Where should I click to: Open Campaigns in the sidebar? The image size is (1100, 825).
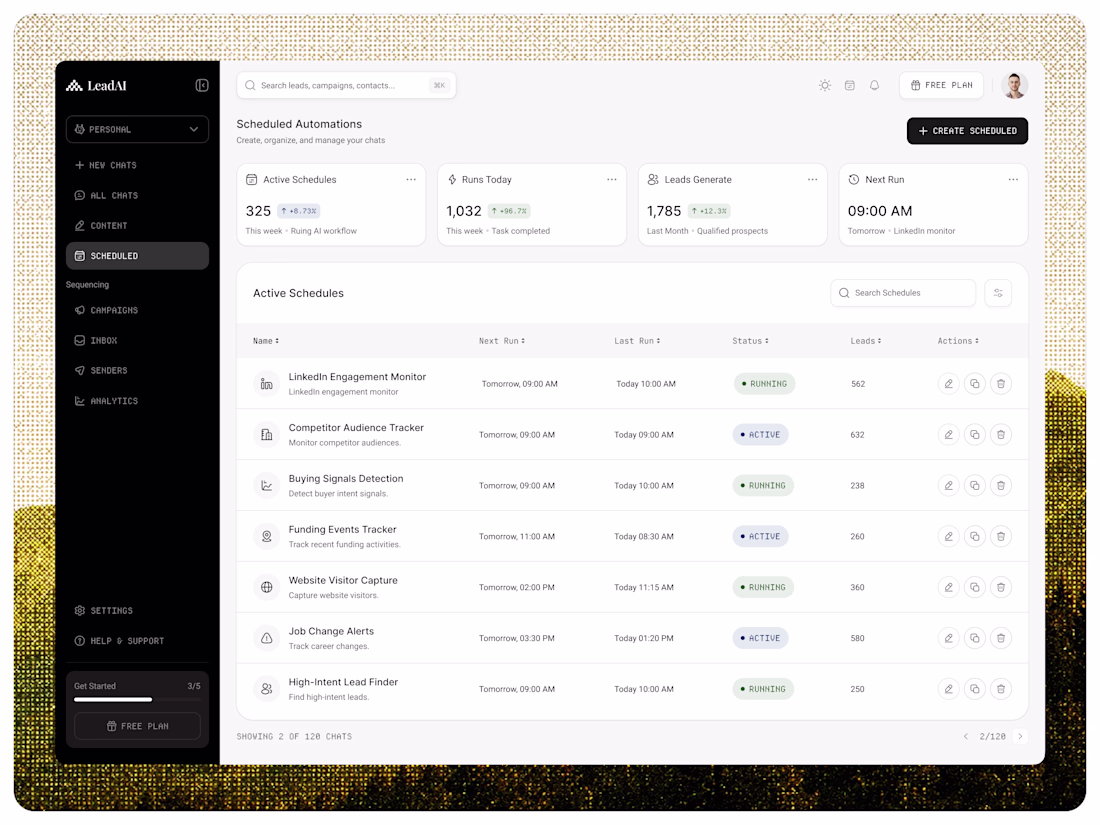[x=138, y=310]
